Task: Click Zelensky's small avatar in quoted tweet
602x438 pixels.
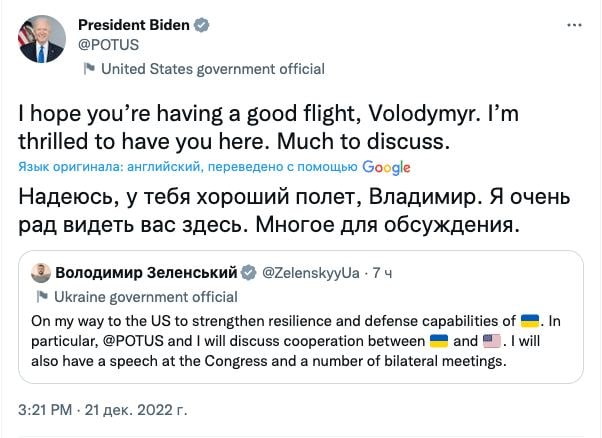Action: tap(42, 273)
